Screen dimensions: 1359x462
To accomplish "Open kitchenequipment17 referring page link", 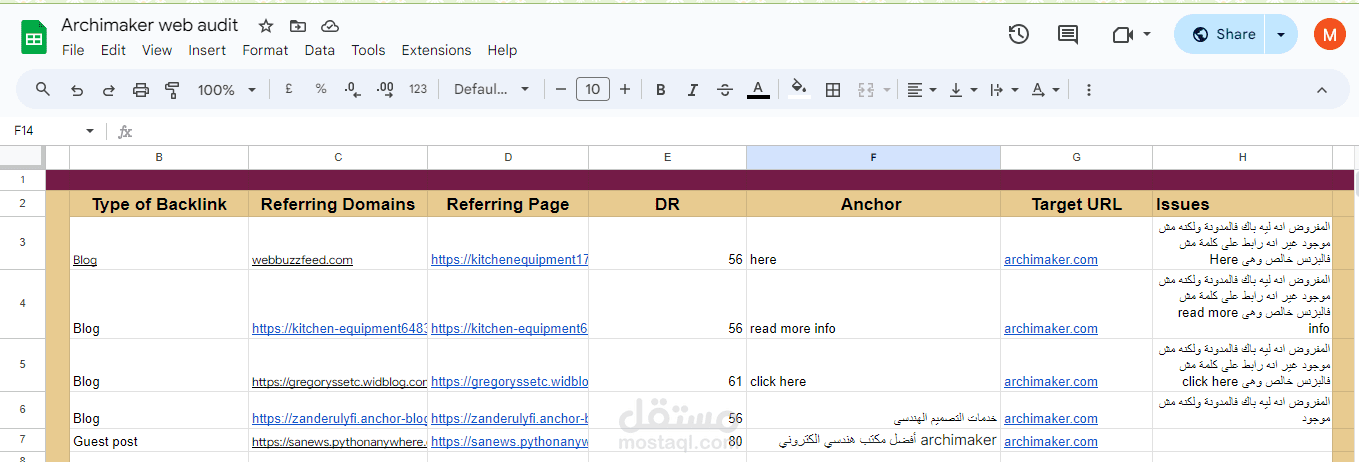I will coord(510,259).
